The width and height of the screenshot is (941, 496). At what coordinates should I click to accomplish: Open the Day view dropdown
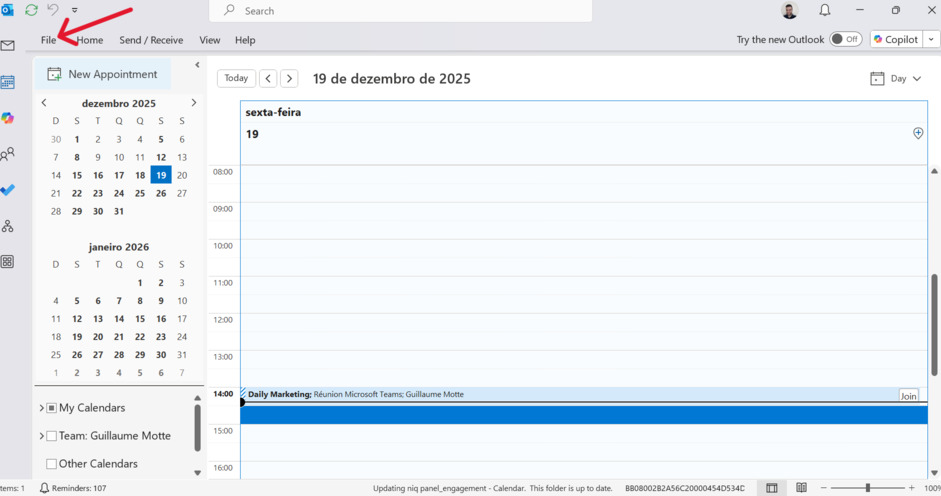(x=895, y=79)
